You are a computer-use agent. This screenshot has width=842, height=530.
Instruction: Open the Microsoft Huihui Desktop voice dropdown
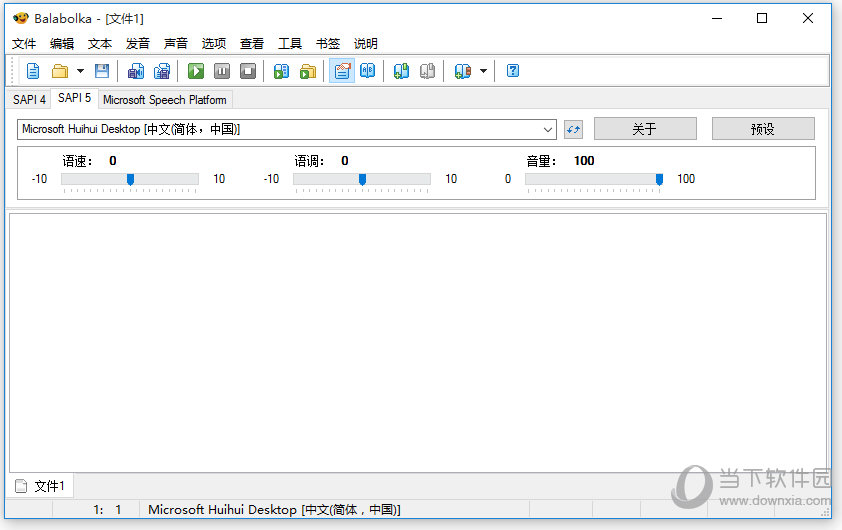coord(287,129)
